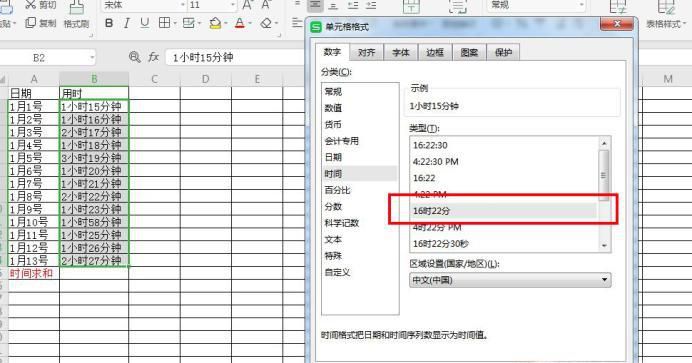This screenshot has height=363, width=692.
Task: Click the Copy (复制) icon
Action: click(x=30, y=22)
